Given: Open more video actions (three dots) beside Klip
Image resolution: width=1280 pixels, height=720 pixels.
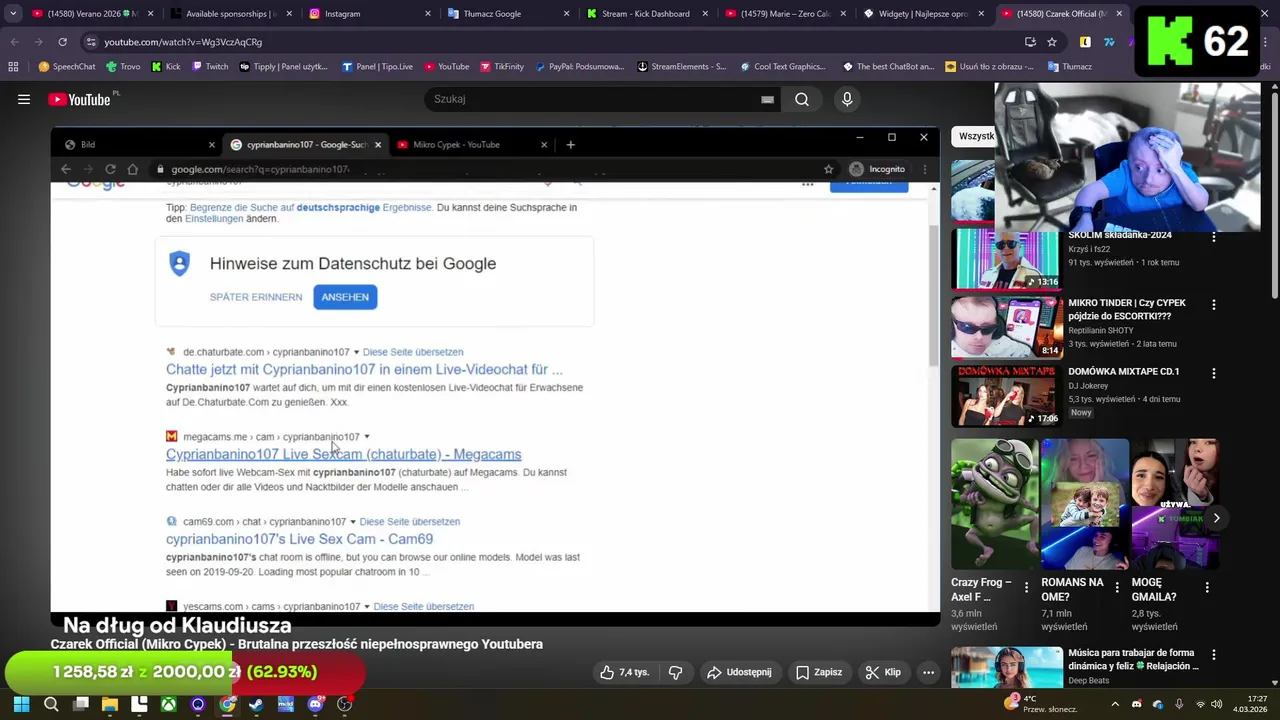Looking at the screenshot, I should point(928,673).
